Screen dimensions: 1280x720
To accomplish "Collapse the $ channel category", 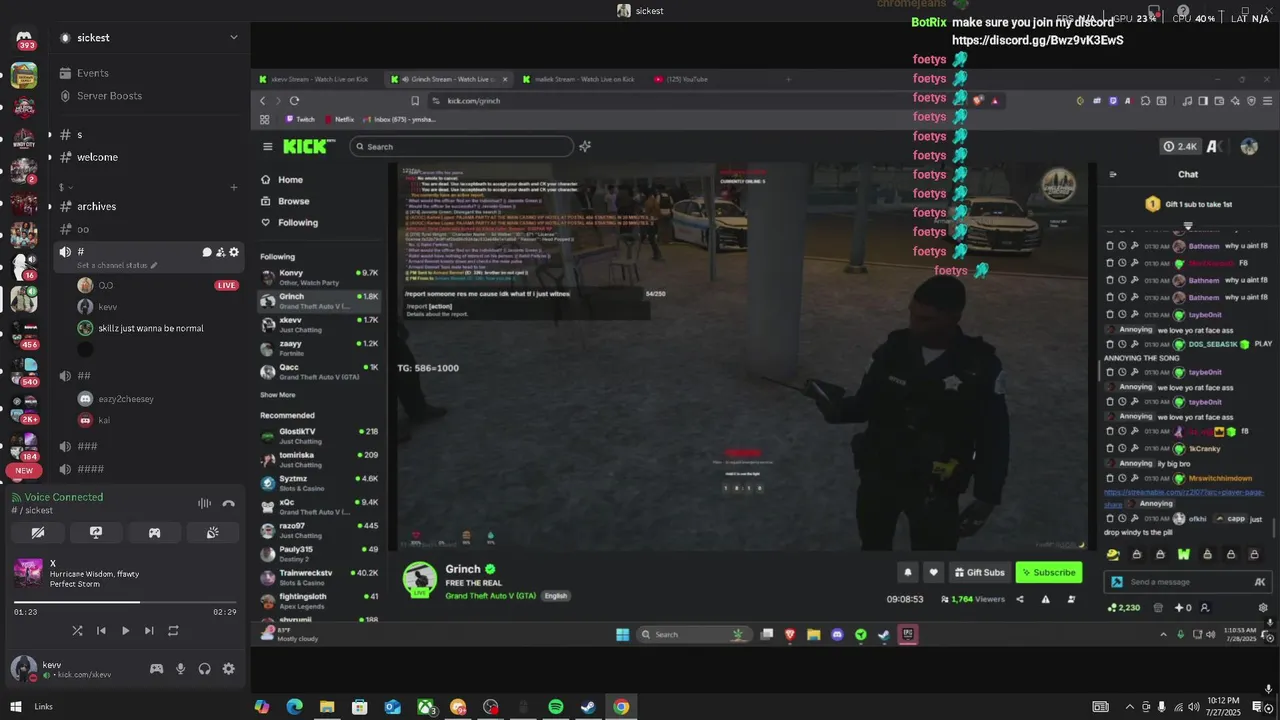I will [x=66, y=187].
